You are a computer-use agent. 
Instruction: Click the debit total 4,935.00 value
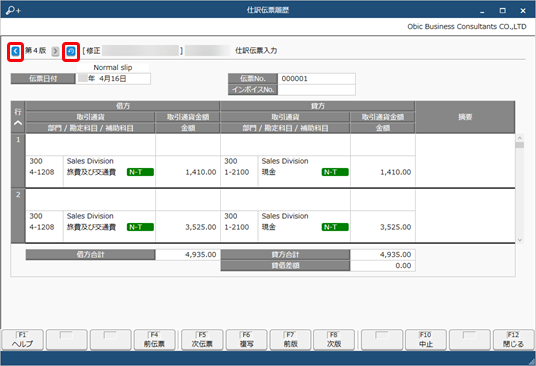click(x=201, y=255)
